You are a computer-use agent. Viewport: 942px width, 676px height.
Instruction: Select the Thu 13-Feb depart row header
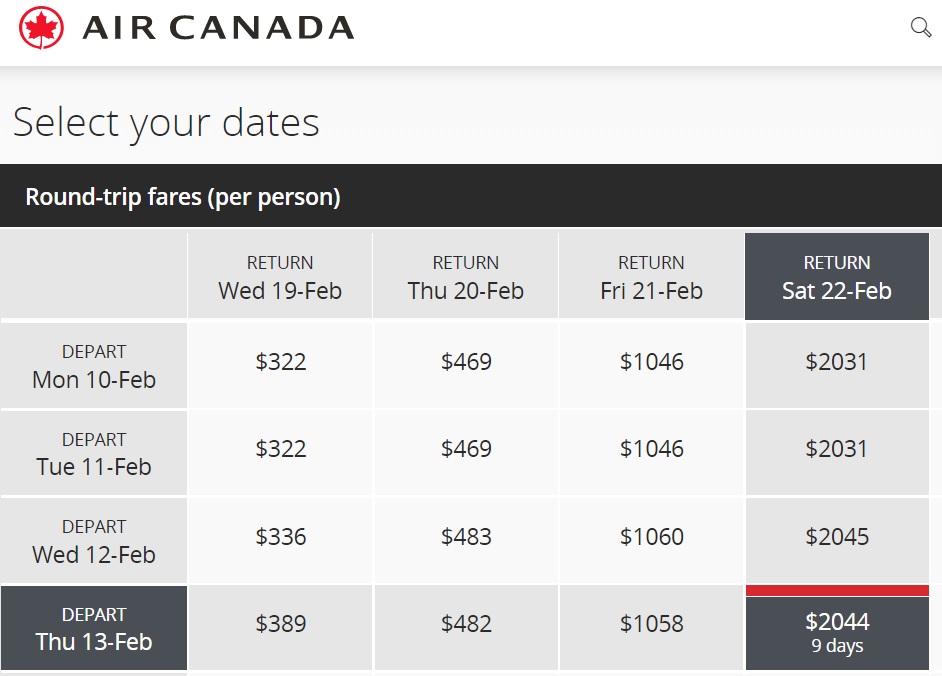click(x=94, y=628)
